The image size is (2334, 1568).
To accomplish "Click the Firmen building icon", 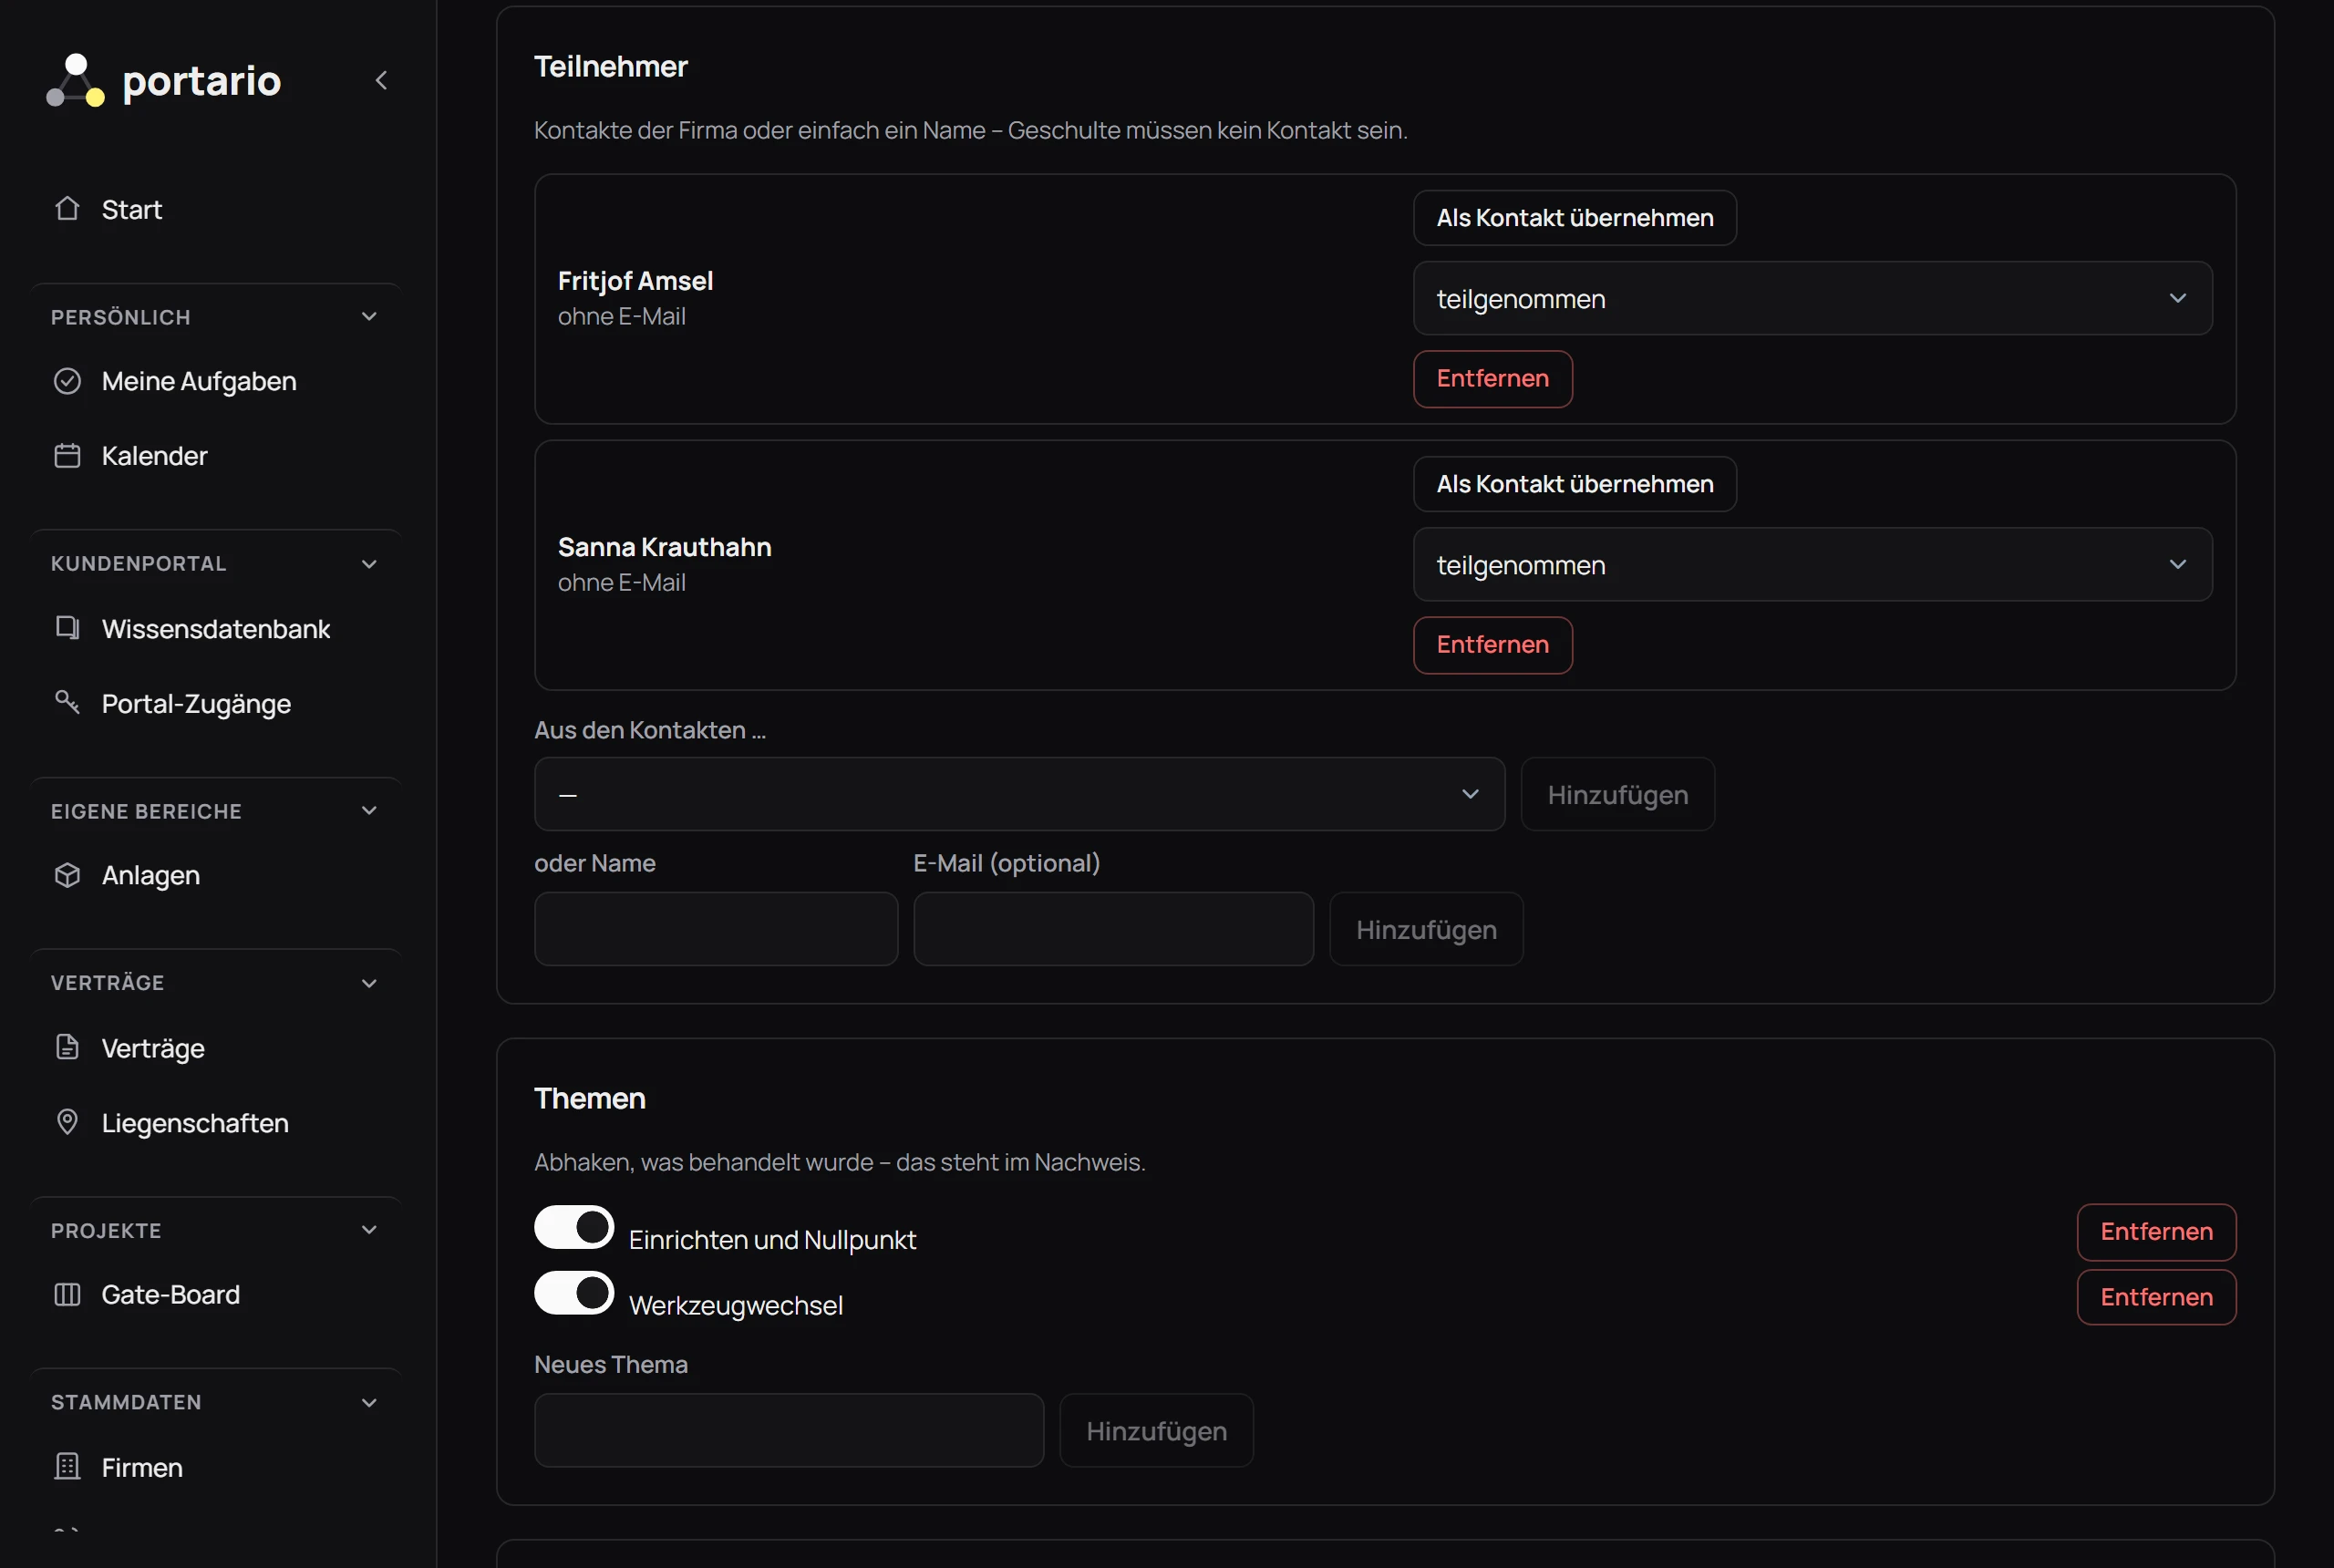I will [67, 1466].
